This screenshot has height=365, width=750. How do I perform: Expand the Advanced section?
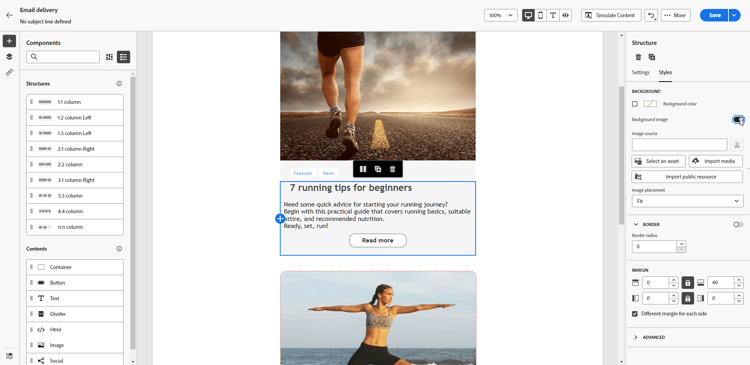(x=636, y=337)
